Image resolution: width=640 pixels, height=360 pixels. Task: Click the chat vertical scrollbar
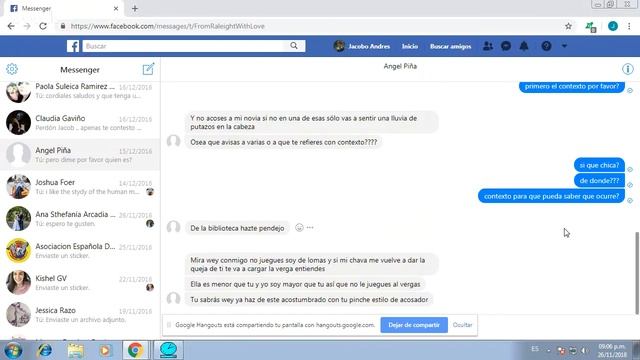pos(637,273)
